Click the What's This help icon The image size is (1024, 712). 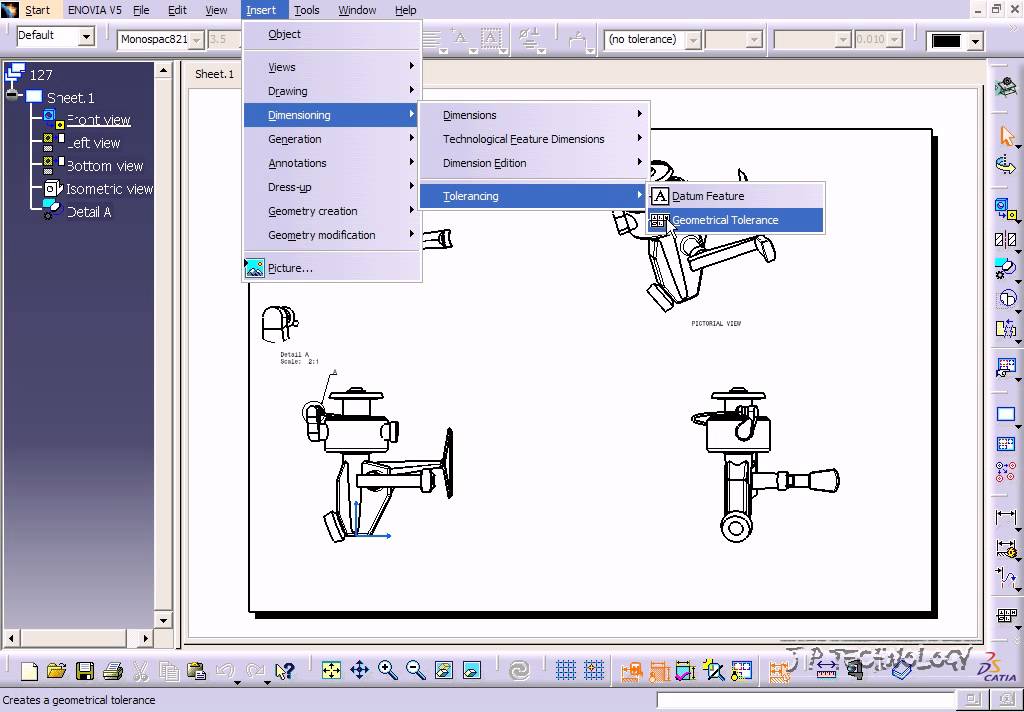click(285, 671)
